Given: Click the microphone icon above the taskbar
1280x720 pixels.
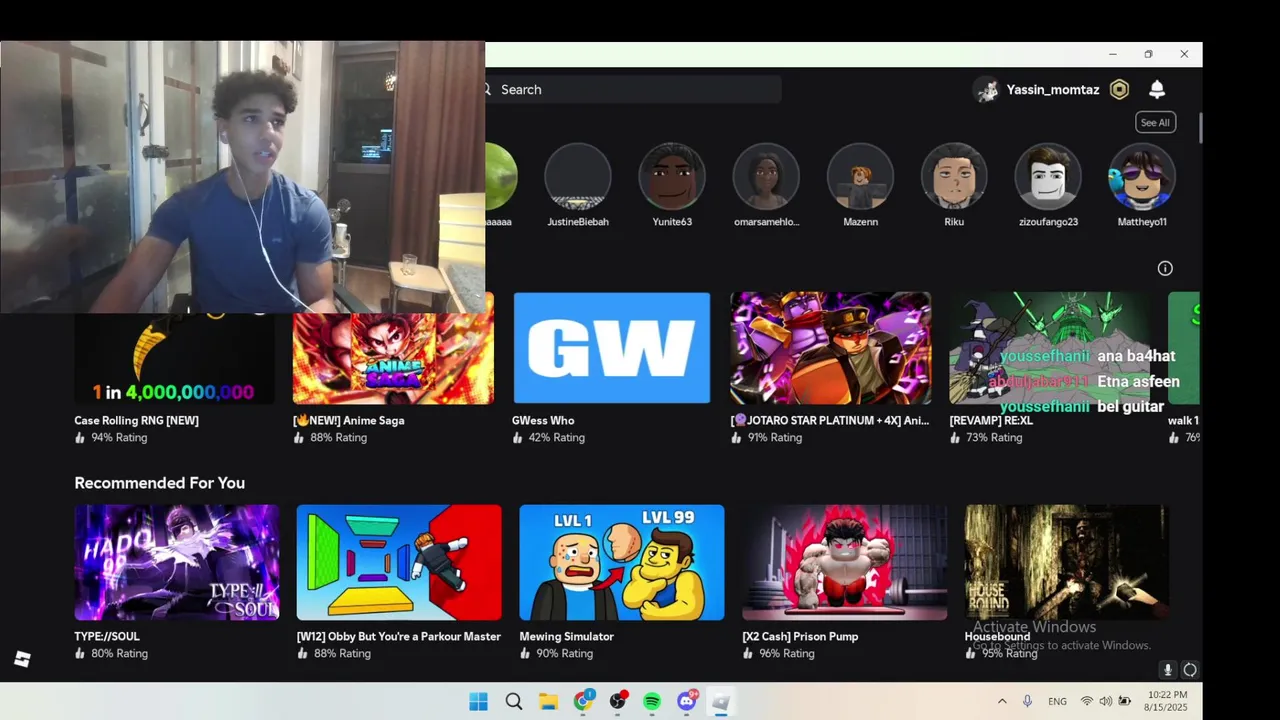Looking at the screenshot, I should pos(1167,670).
